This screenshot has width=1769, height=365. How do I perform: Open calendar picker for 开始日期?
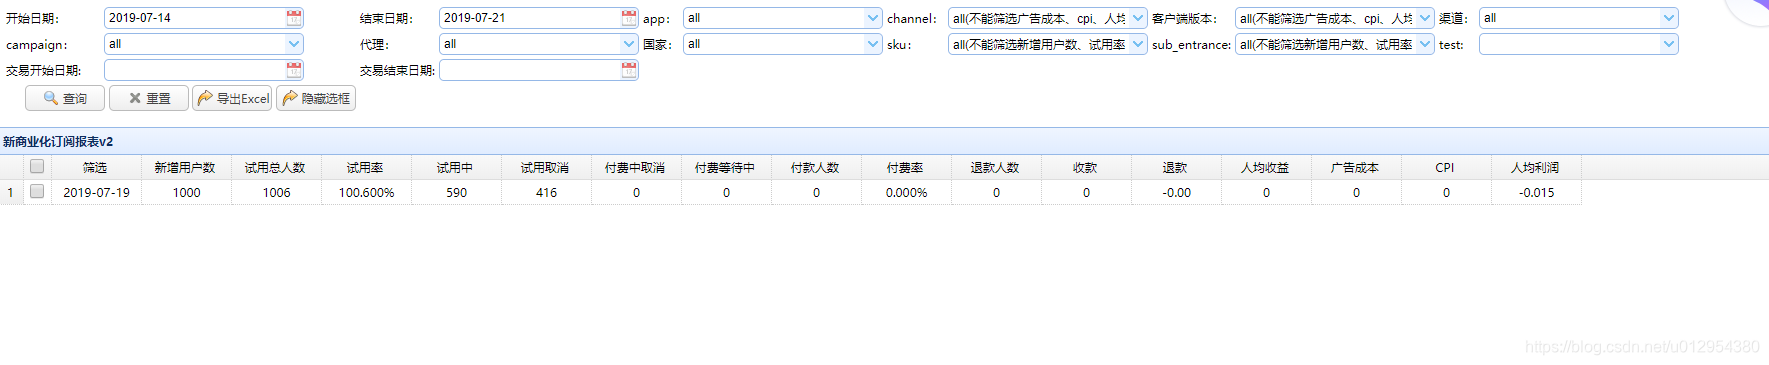(x=294, y=18)
